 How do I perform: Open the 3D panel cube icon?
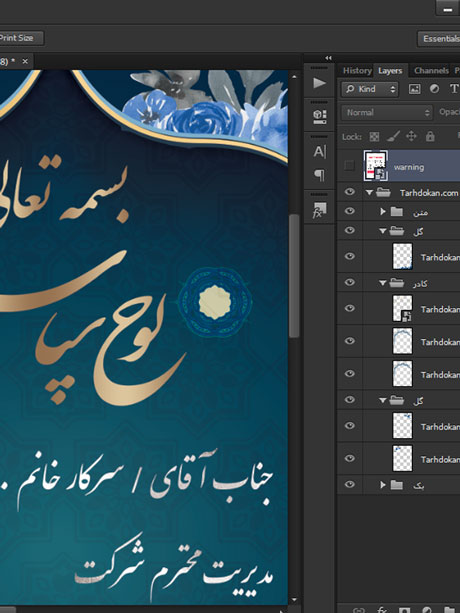pos(319,116)
